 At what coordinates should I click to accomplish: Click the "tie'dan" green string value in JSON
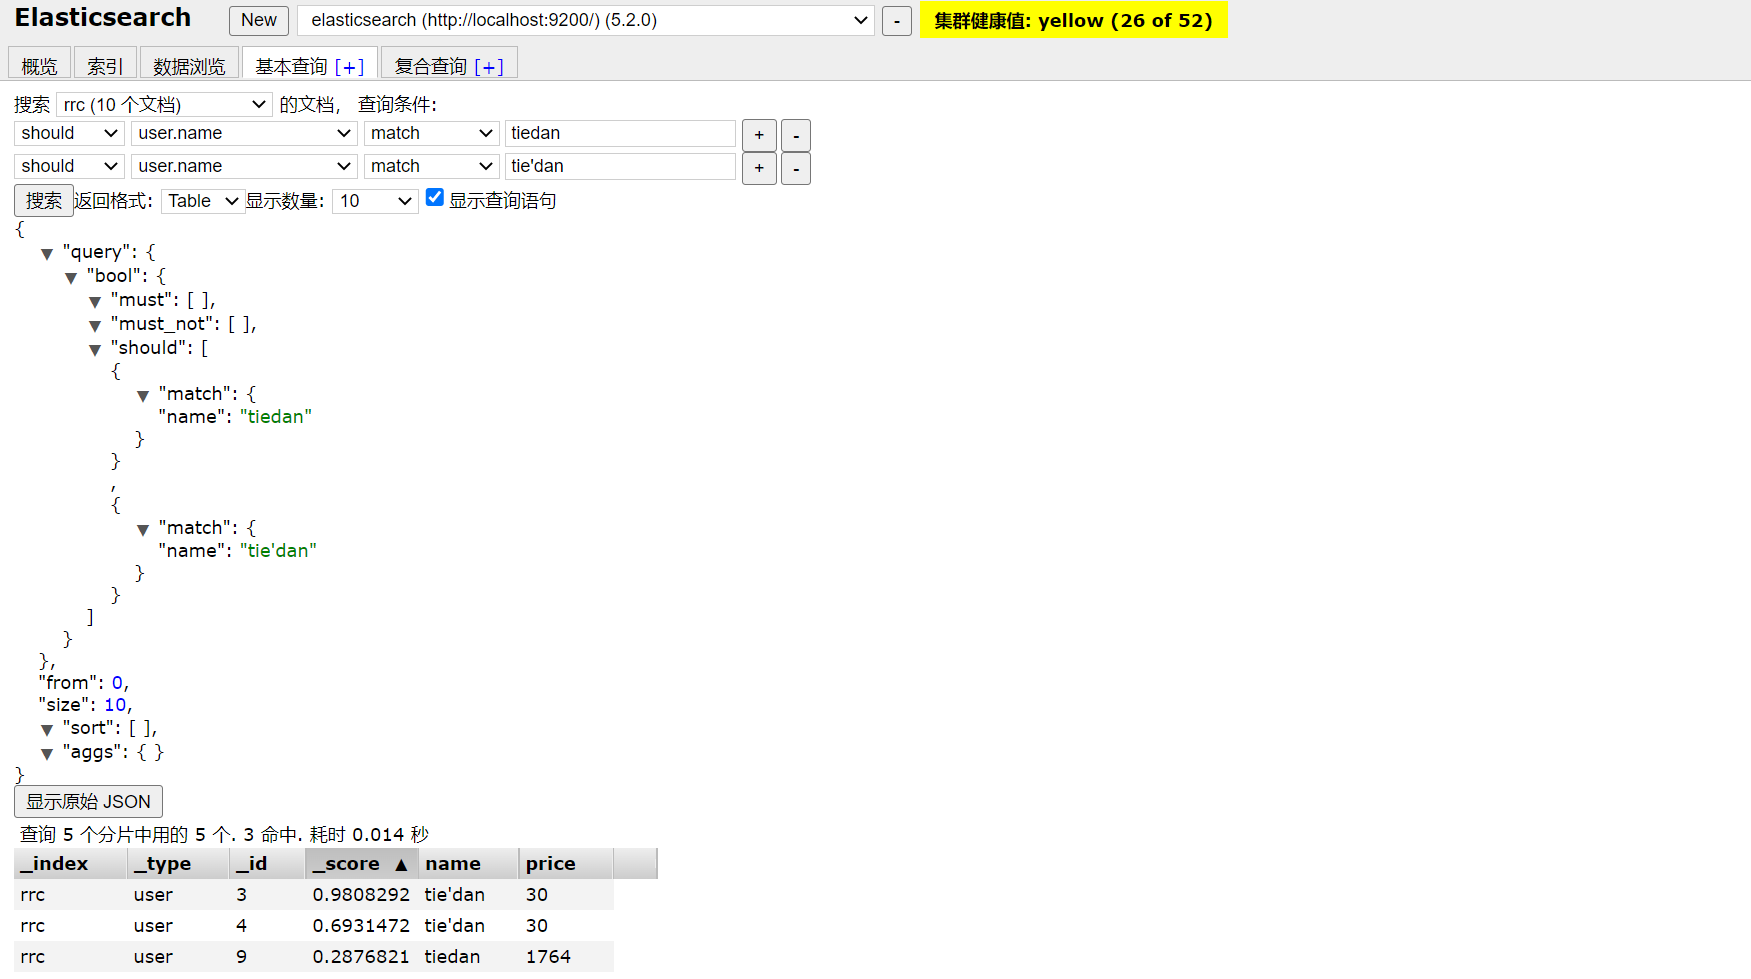[x=278, y=551]
